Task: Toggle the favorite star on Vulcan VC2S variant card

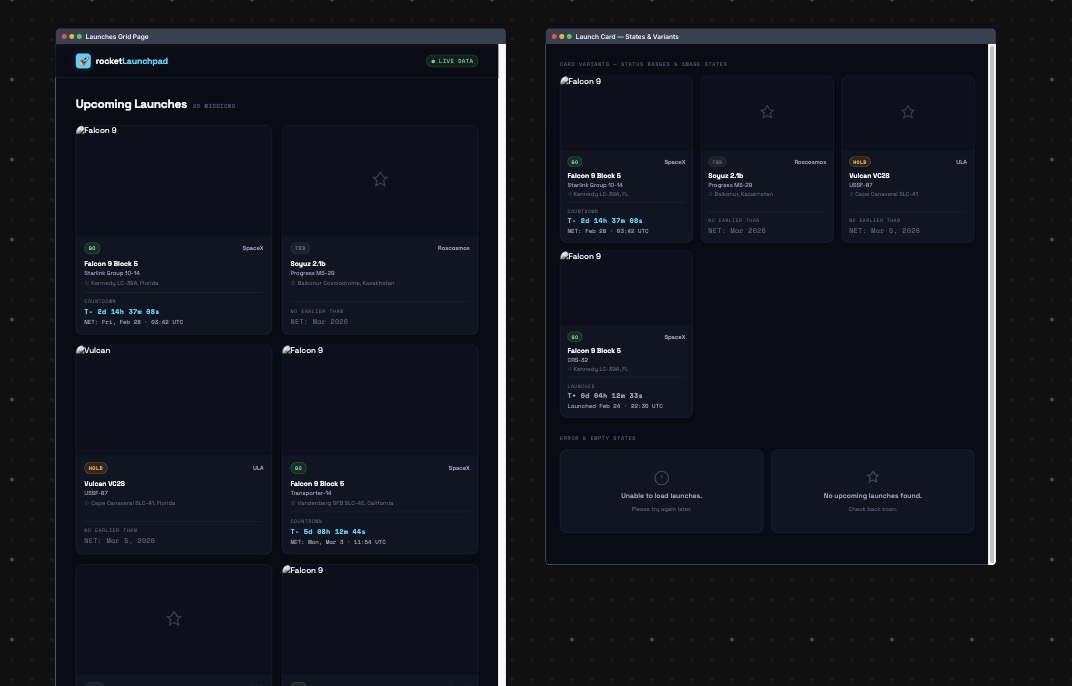Action: (x=907, y=112)
